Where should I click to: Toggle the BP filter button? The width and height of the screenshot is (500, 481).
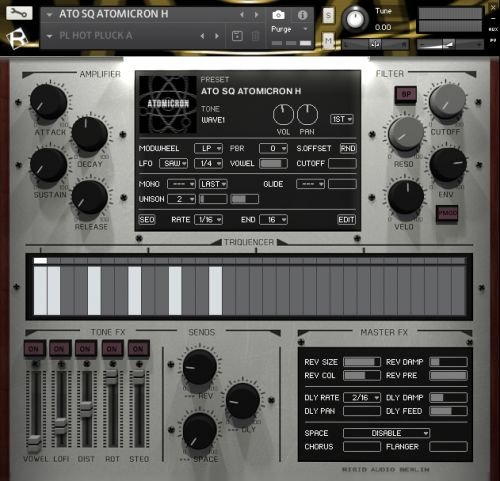(x=406, y=94)
